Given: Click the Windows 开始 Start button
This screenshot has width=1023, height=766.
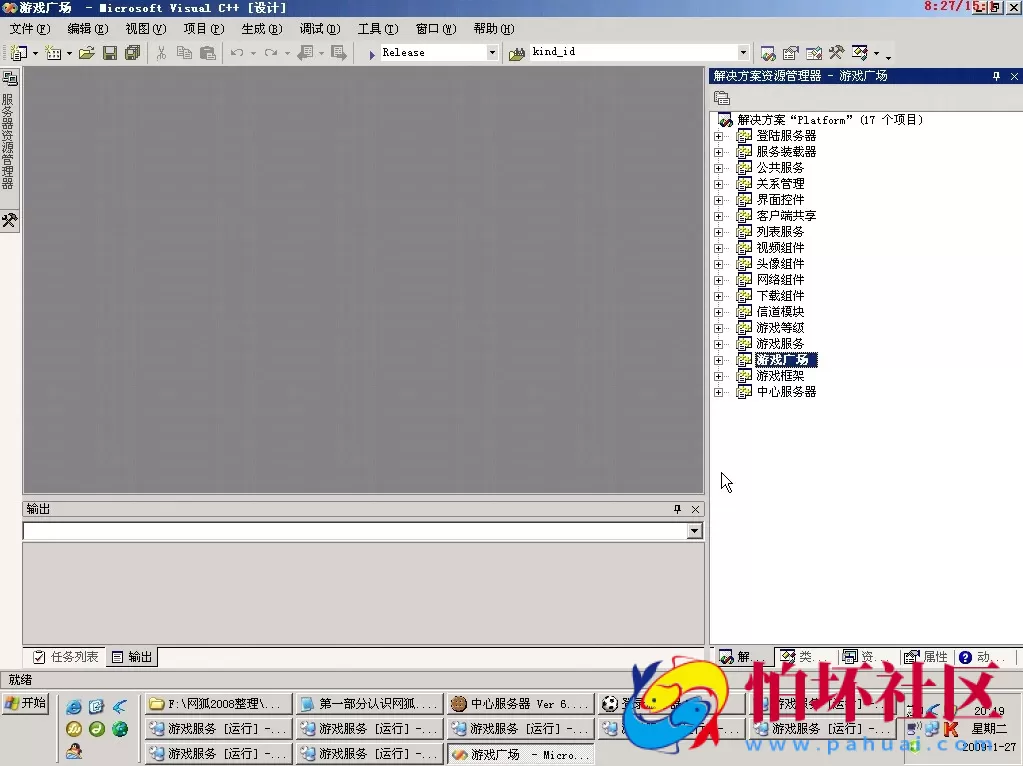Looking at the screenshot, I should (26, 703).
